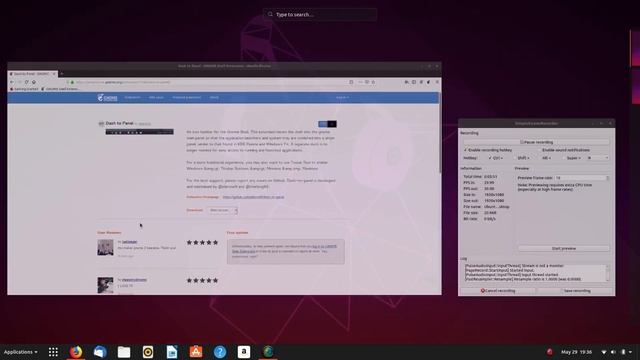Open the Getting Started bookmark
Screen dimensions: 640x360
tap(24, 89)
